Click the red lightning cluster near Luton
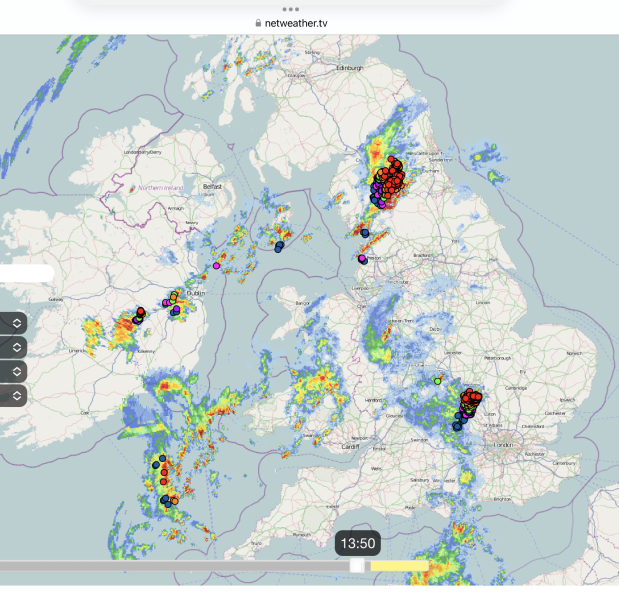 (472, 397)
